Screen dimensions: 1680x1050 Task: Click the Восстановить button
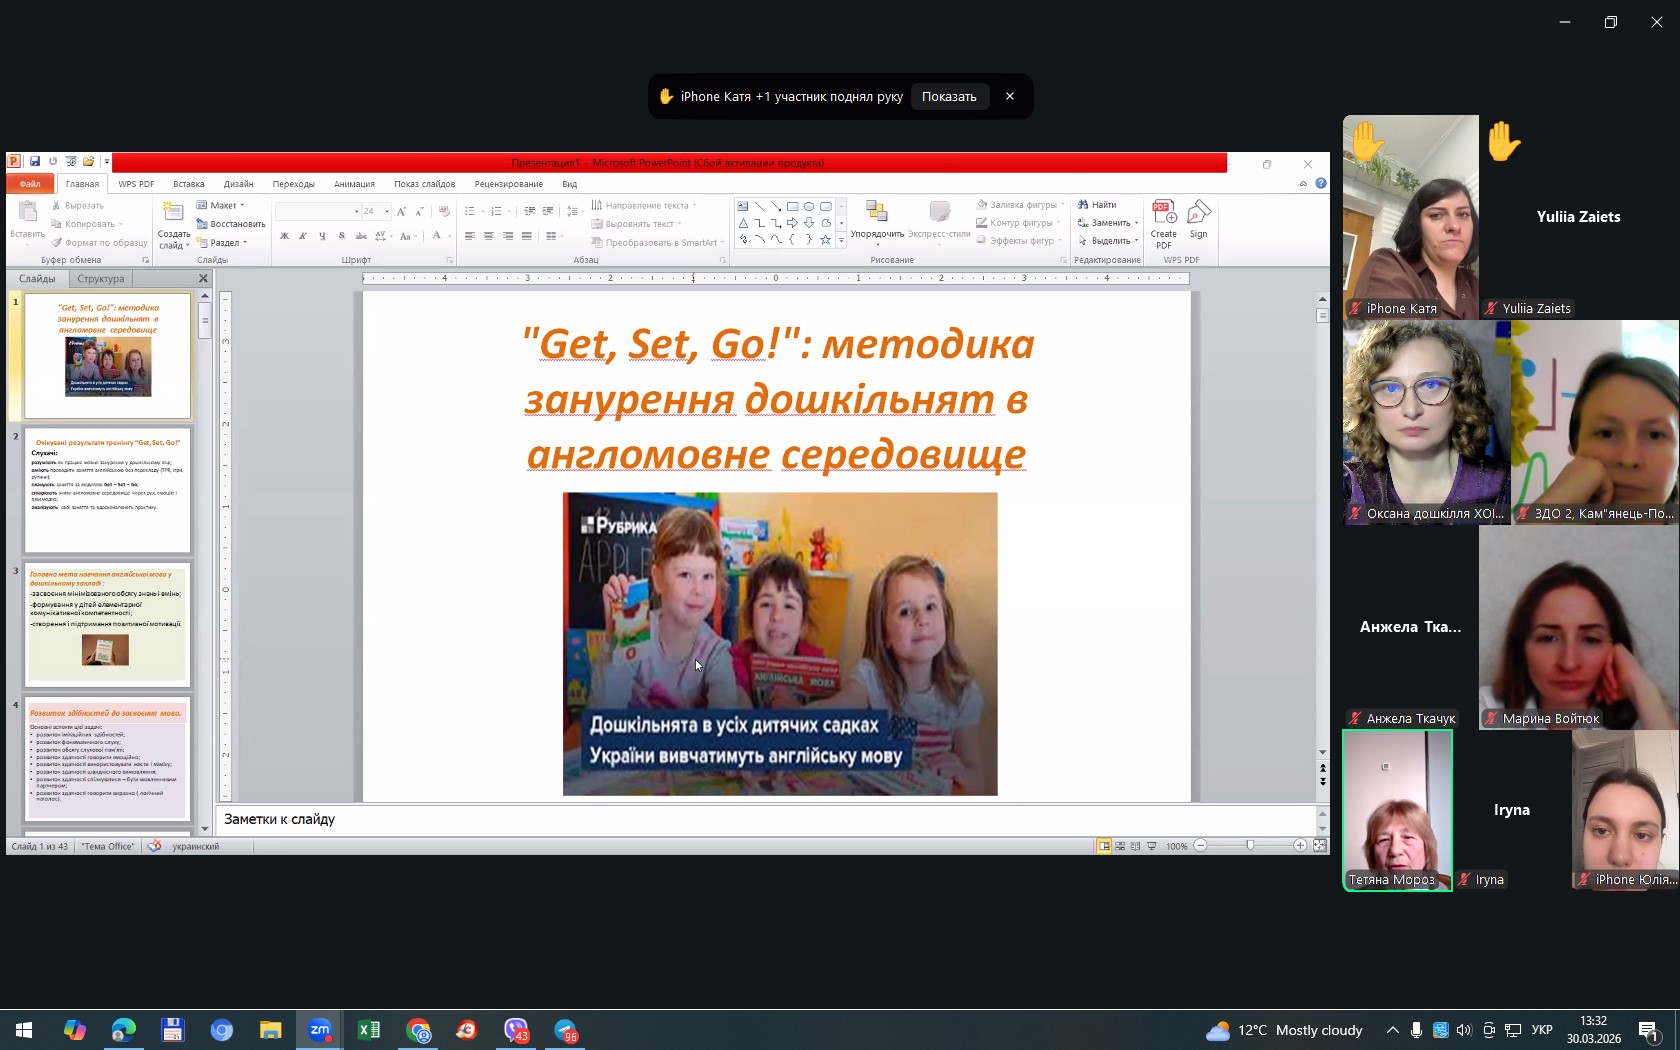tap(231, 224)
